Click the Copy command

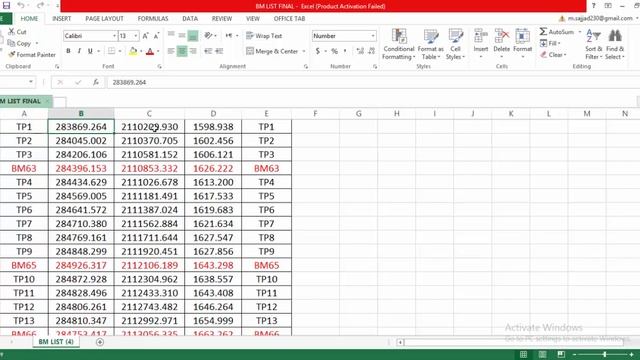click(19, 43)
